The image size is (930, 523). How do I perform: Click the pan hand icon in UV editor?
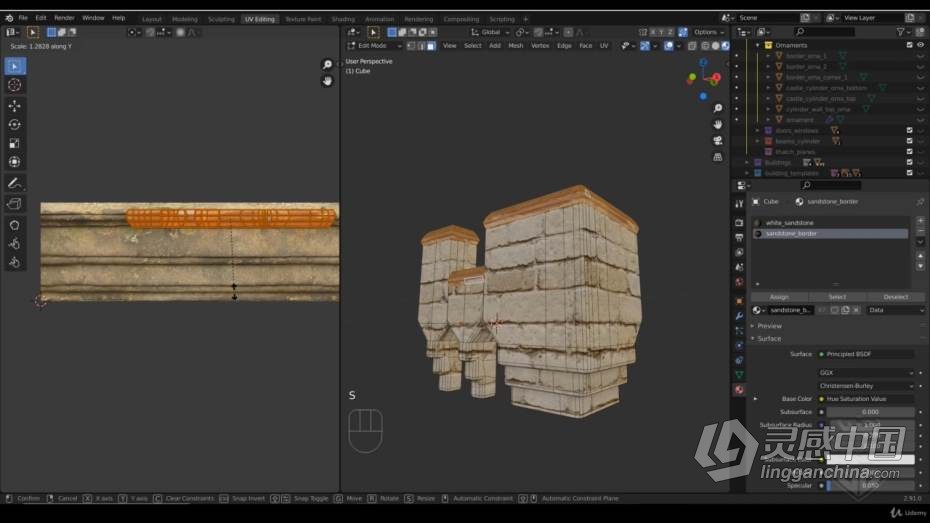(x=327, y=81)
